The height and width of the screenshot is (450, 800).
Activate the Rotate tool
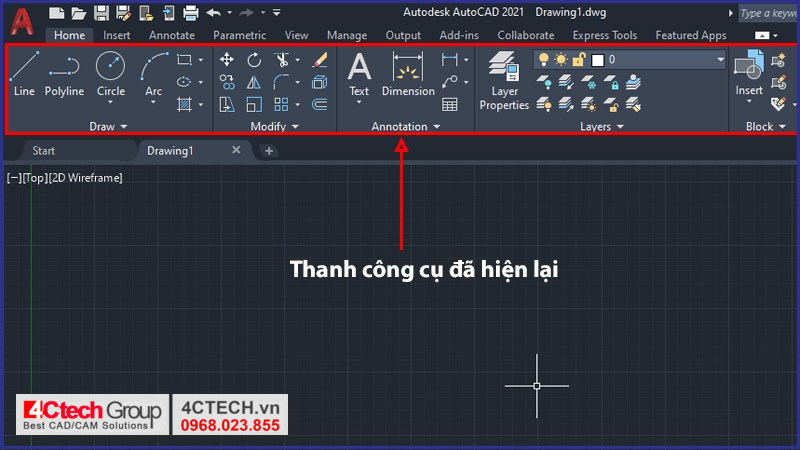tap(254, 60)
